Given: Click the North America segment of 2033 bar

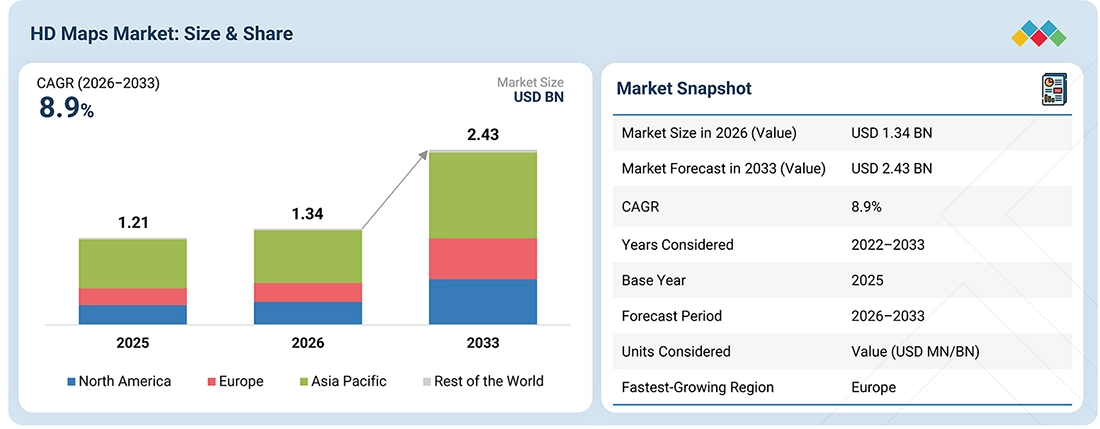Looking at the screenshot, I should pyautogui.click(x=483, y=301).
